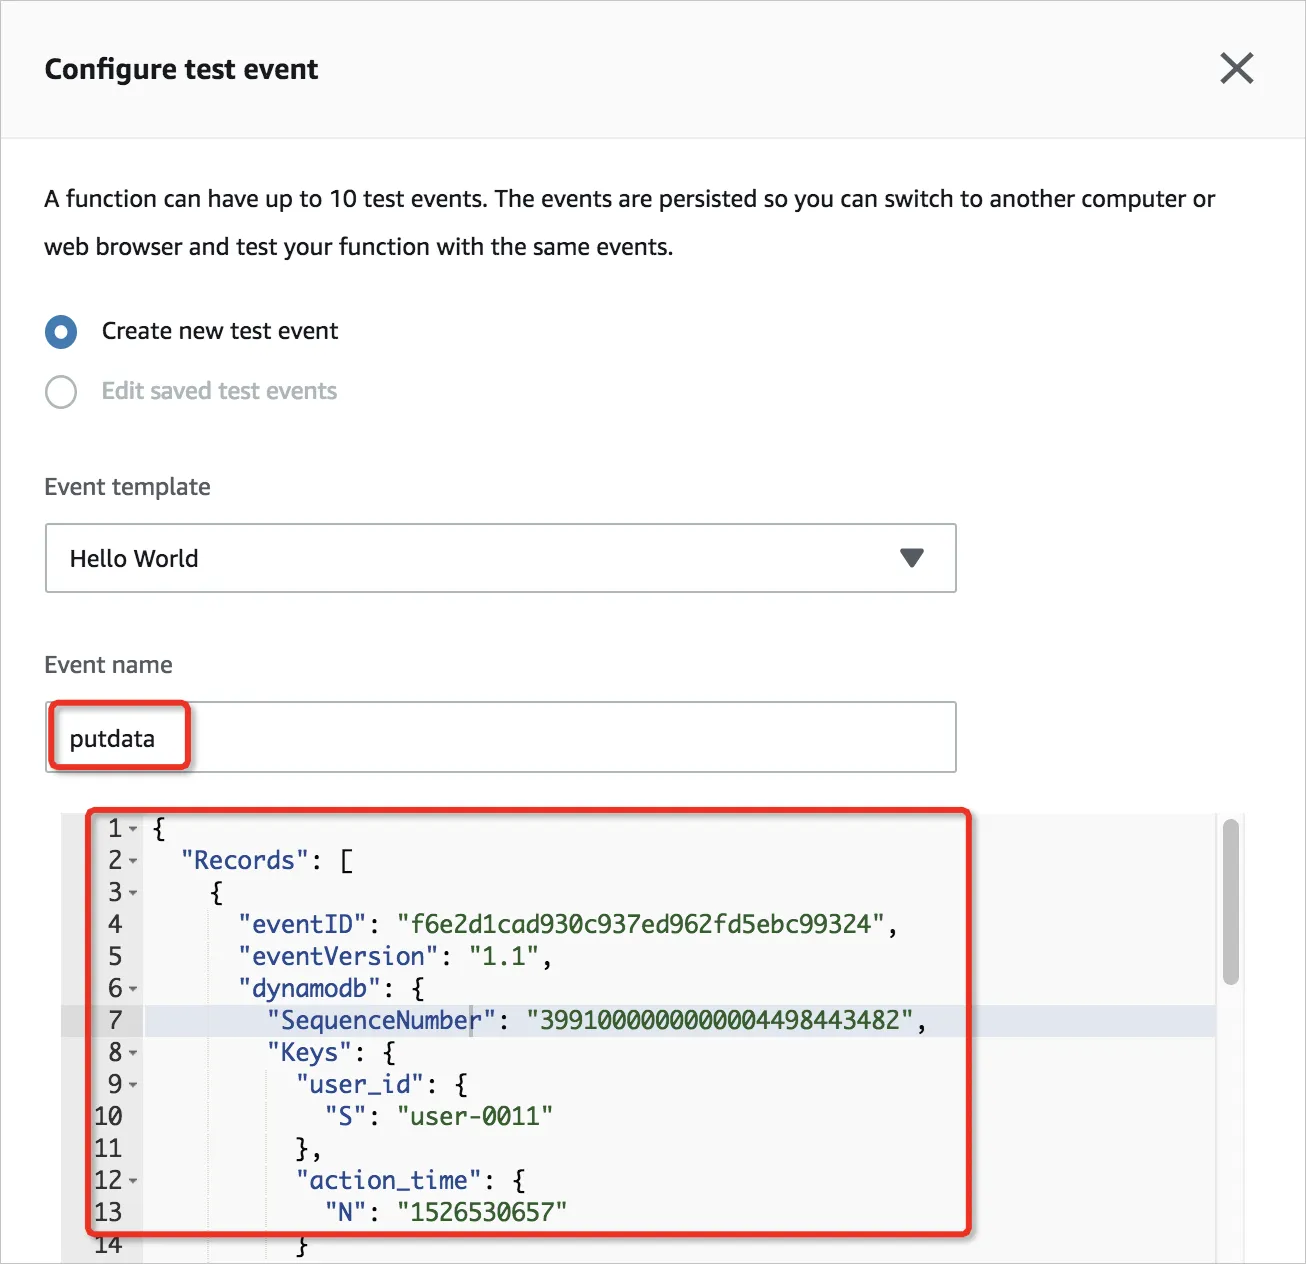This screenshot has width=1306, height=1264.
Task: Click the code editor vertical scrollbar
Action: (x=1230, y=902)
